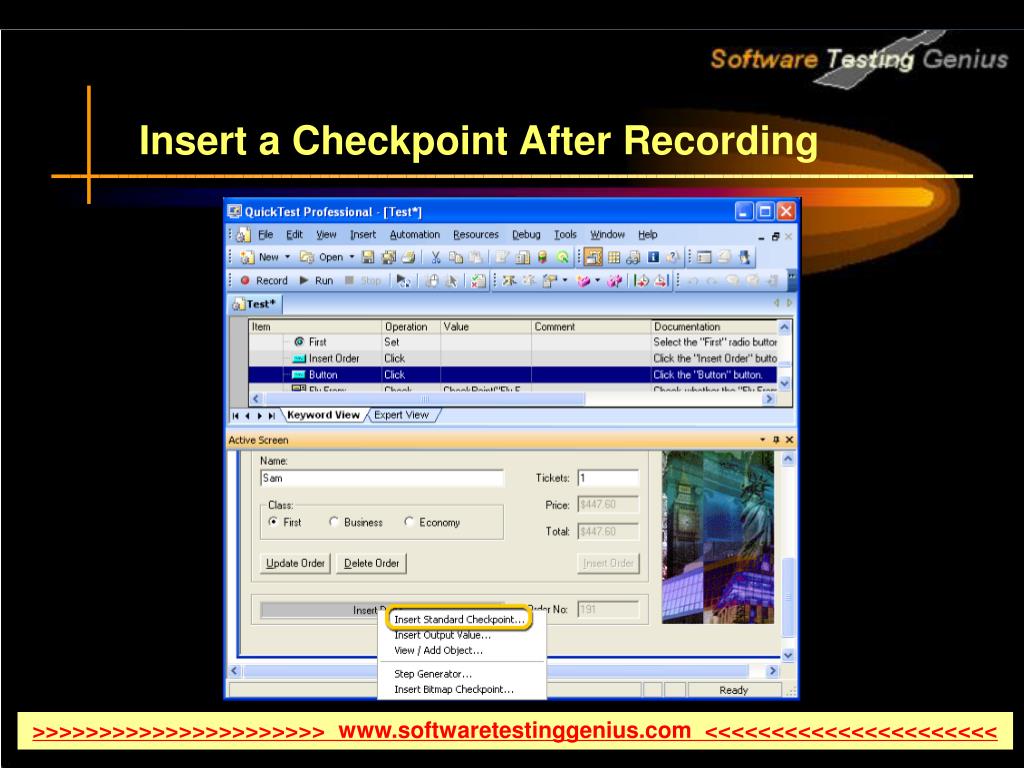Click the Data Table grid icon
1024x768 pixels.
614,257
